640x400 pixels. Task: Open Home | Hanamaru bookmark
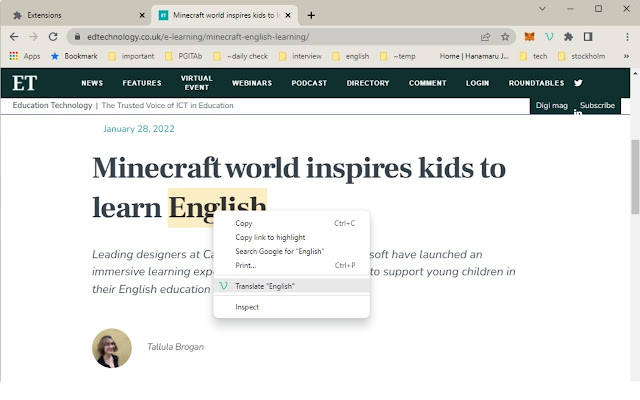pos(474,56)
